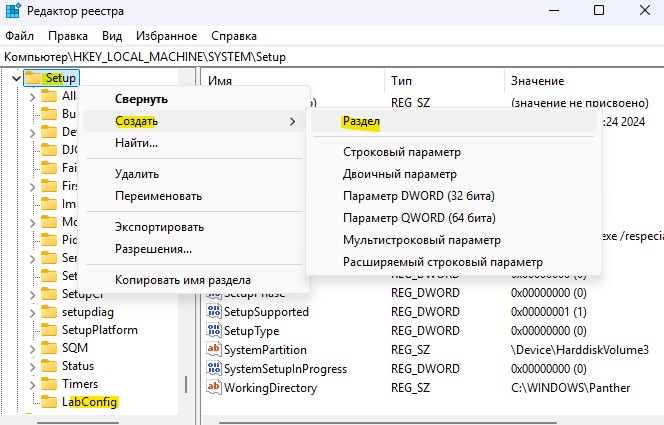Click the SetupSupported DWORD value icon
The image size is (664, 425).
click(x=213, y=311)
